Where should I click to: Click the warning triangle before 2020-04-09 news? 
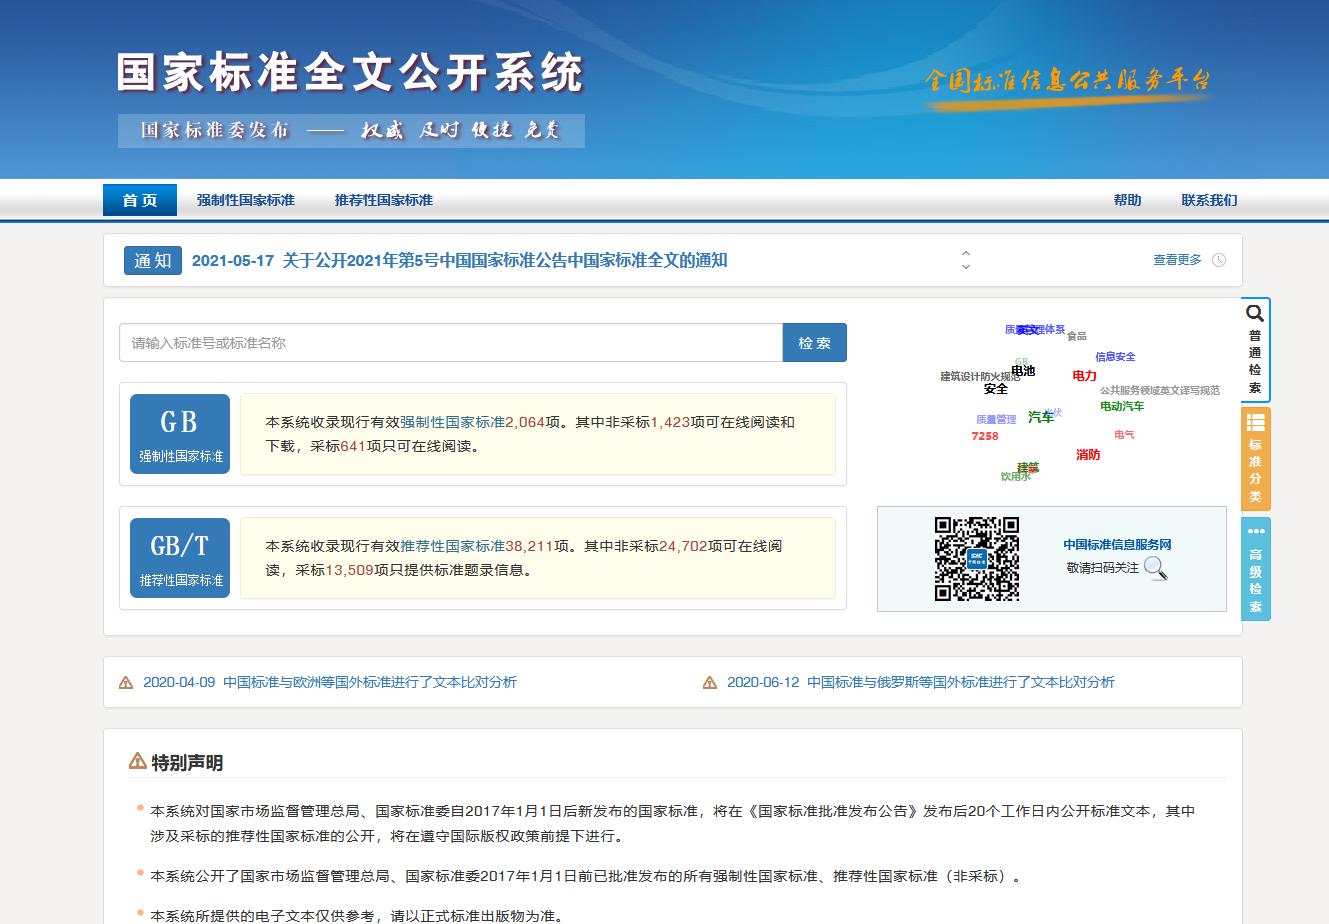(125, 682)
